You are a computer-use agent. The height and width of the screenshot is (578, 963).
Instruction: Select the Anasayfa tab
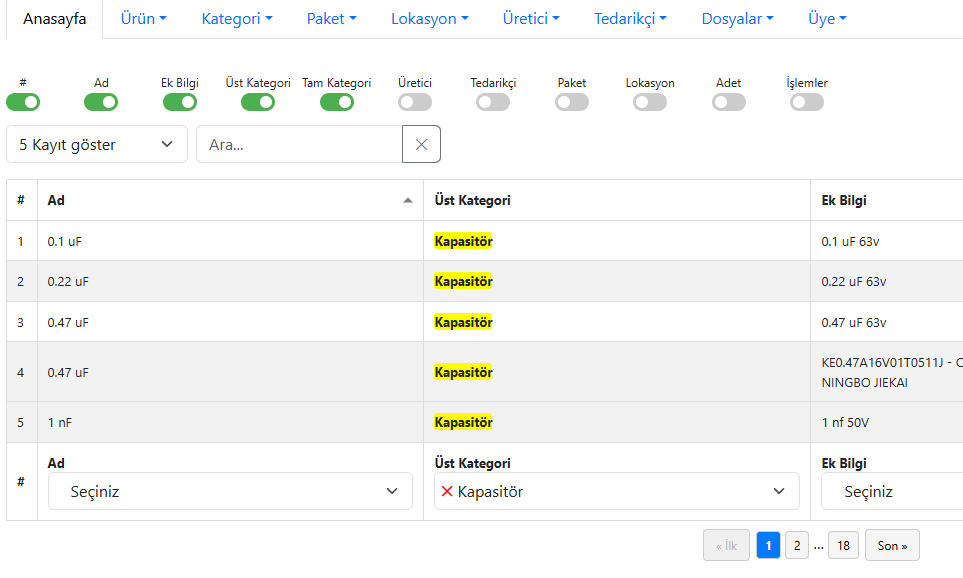[x=54, y=19]
